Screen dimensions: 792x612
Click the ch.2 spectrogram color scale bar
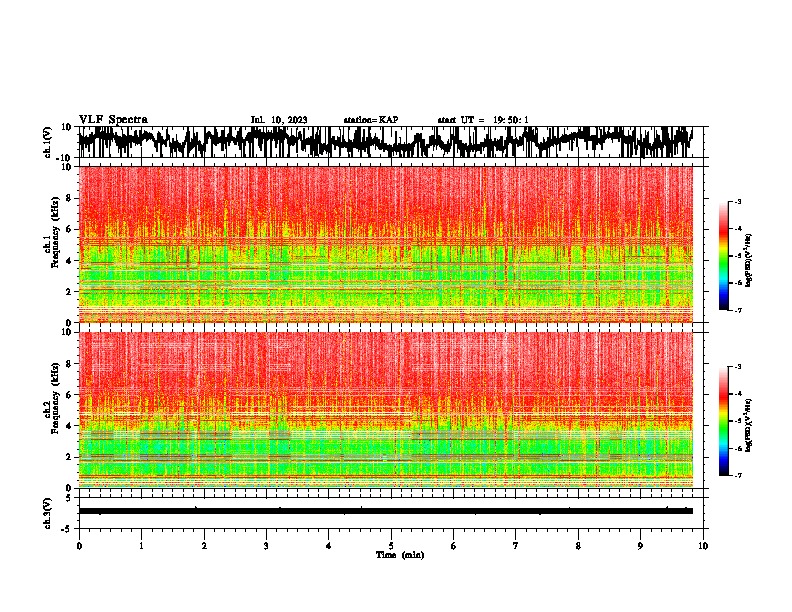pyautogui.click(x=724, y=421)
